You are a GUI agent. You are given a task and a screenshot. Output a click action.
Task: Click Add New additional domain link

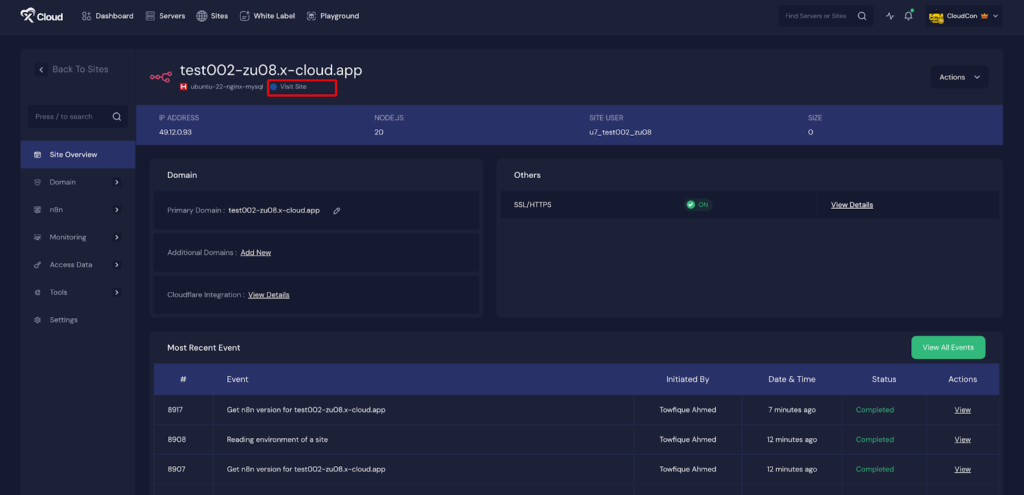point(255,253)
